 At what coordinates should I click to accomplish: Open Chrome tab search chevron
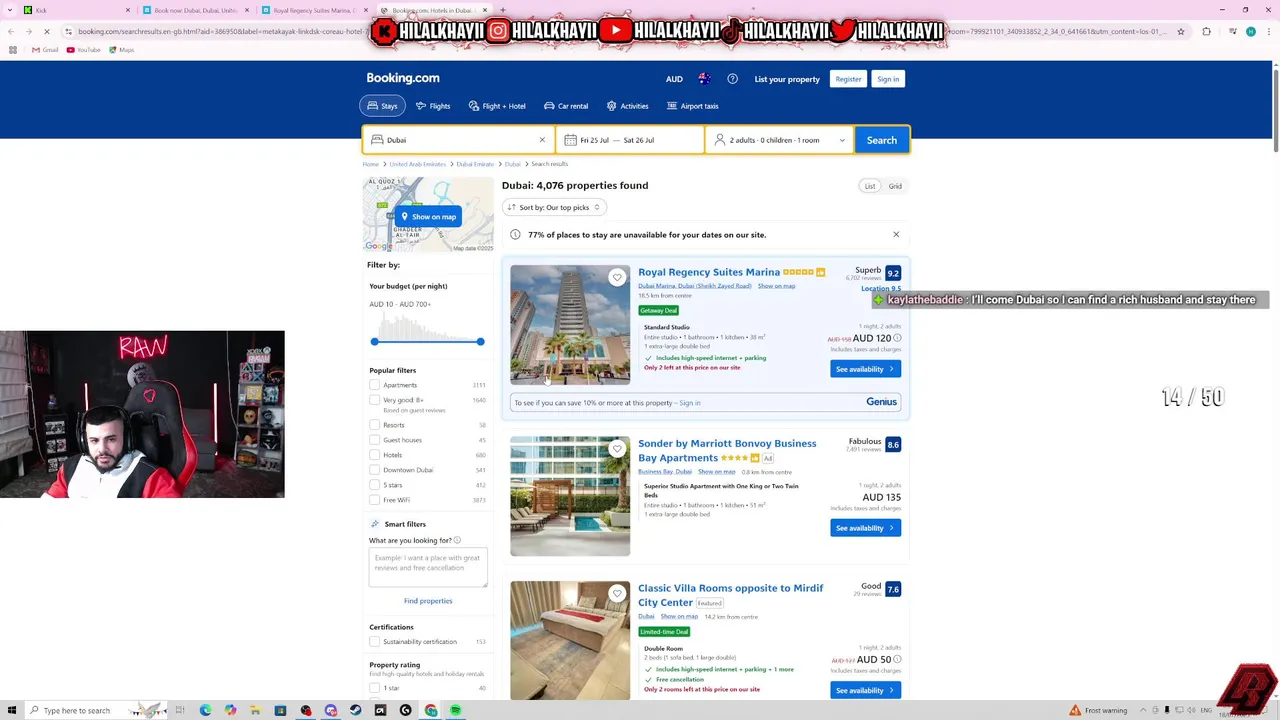(x=11, y=10)
